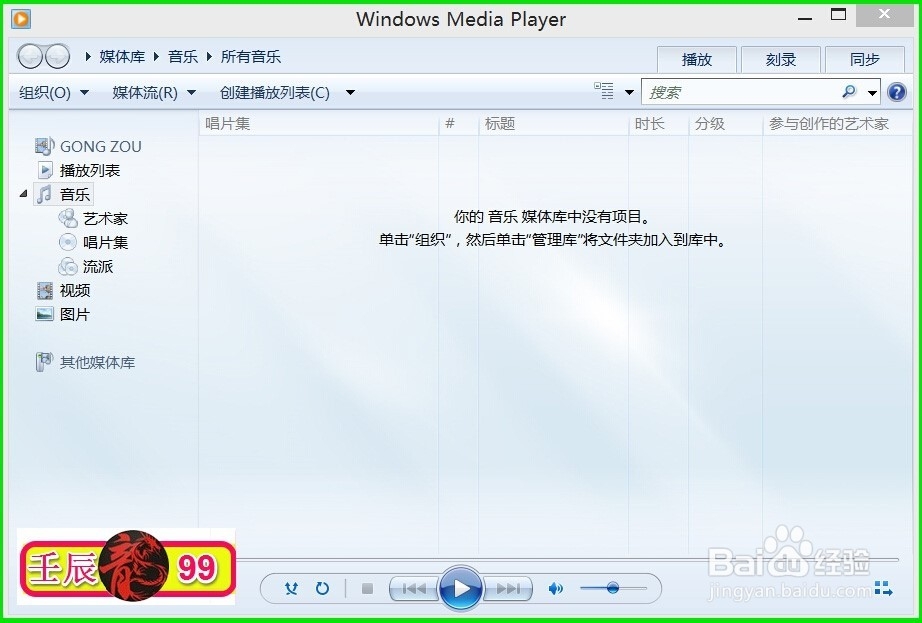922x623 pixels.
Task: Click the 唱片集 column header
Action: tap(319, 123)
